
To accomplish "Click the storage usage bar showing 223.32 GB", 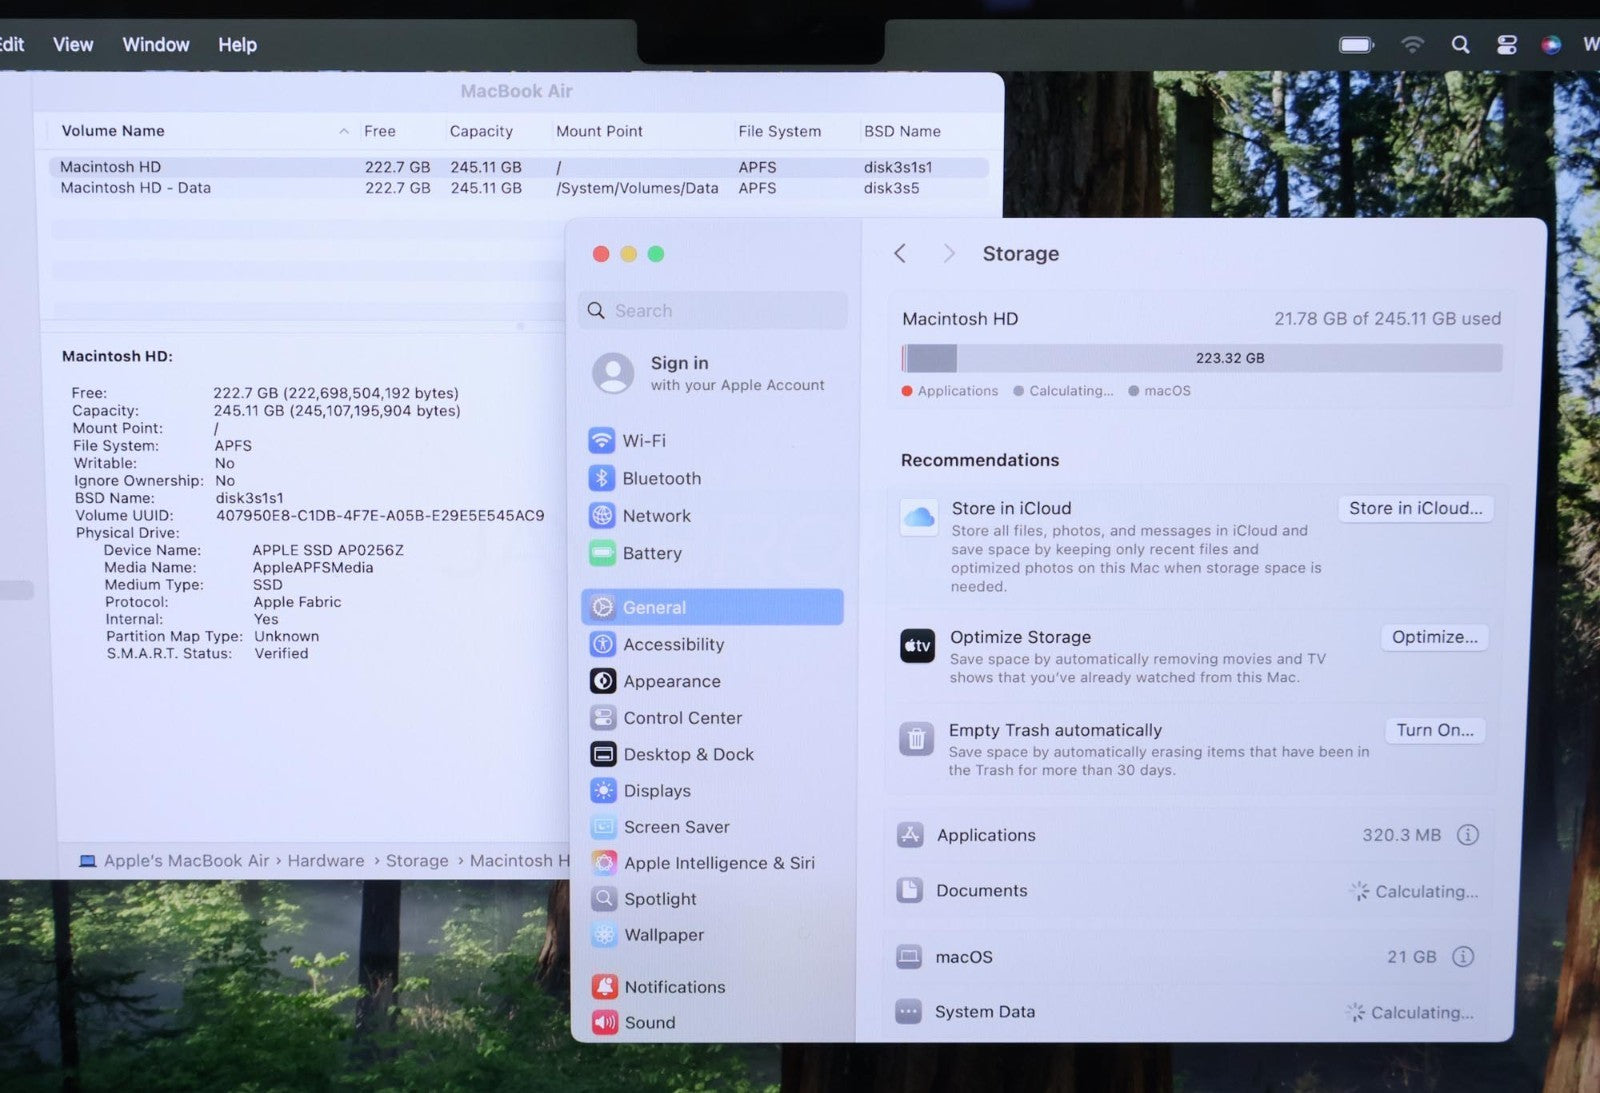I will tap(1202, 358).
